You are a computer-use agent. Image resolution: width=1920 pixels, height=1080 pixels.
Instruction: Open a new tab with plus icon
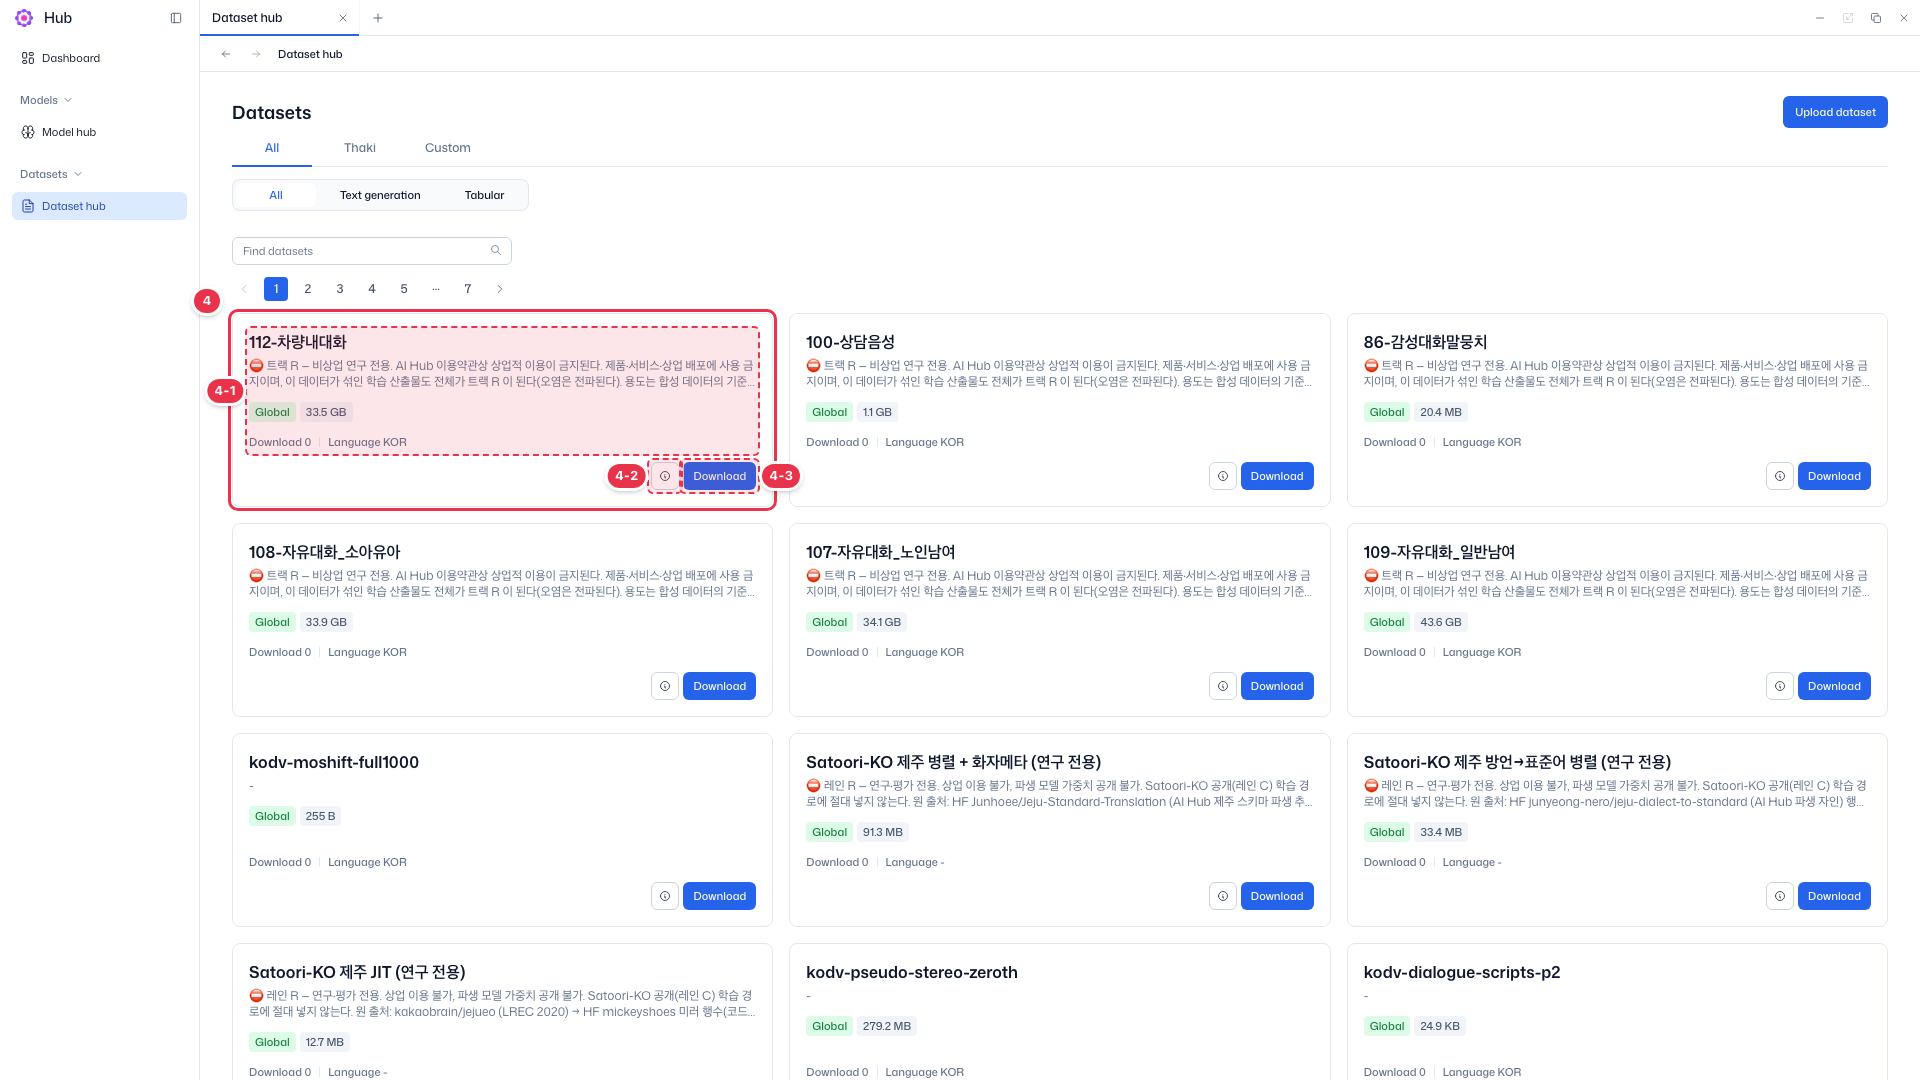click(x=378, y=18)
